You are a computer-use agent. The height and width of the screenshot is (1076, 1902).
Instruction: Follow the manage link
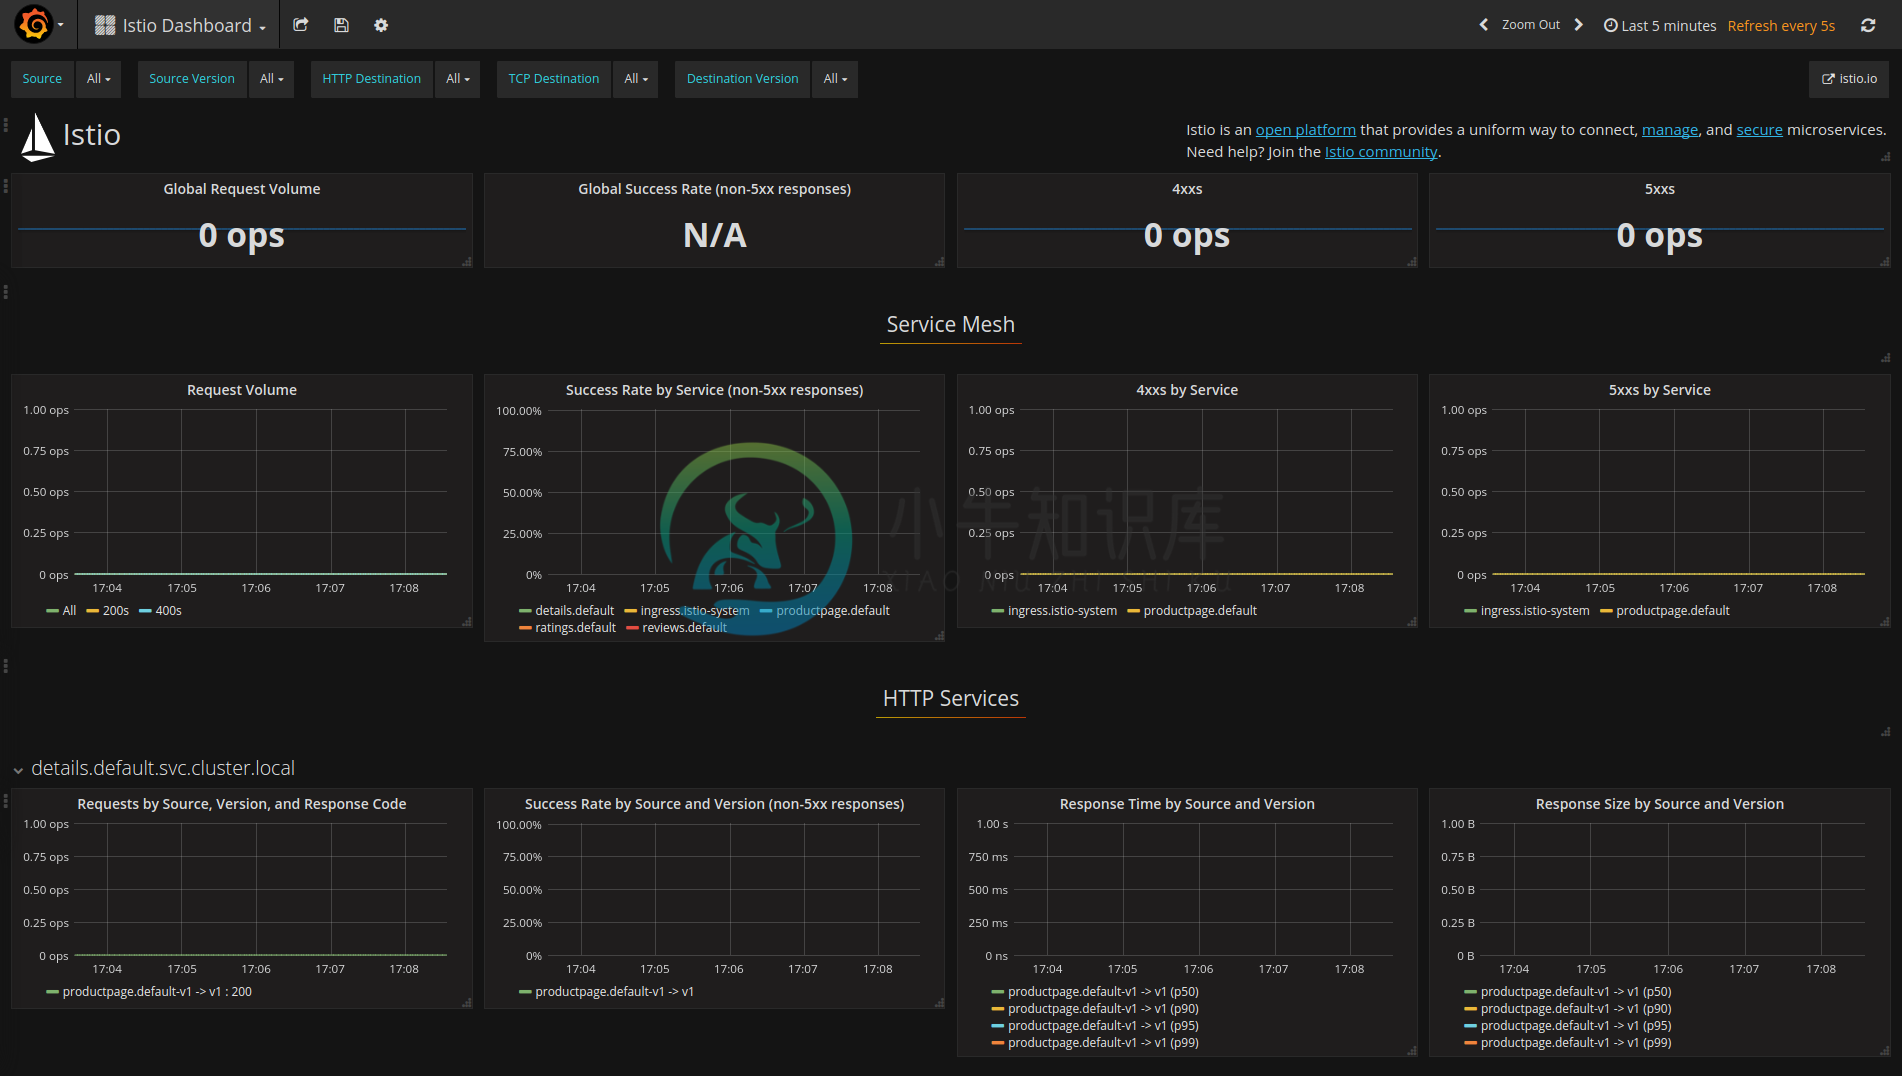[1669, 130]
